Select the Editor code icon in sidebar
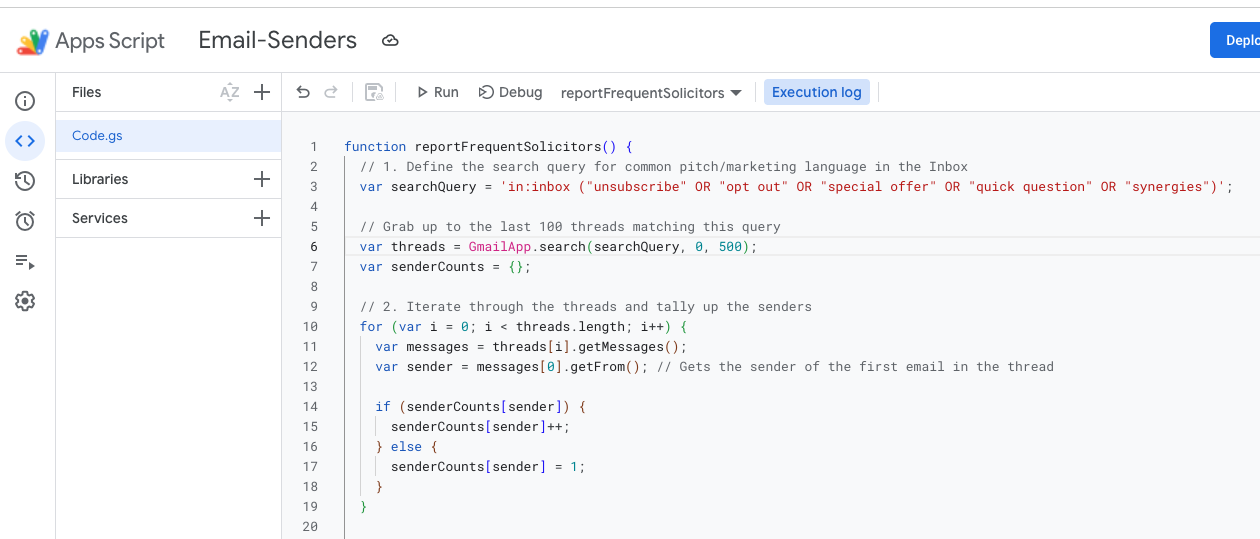 pyautogui.click(x=25, y=141)
